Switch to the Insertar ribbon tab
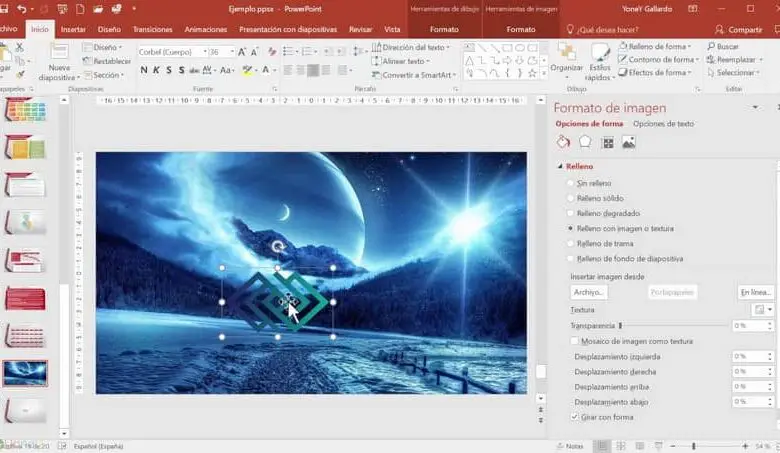Screen dimensions: 780x453 (x=73, y=30)
